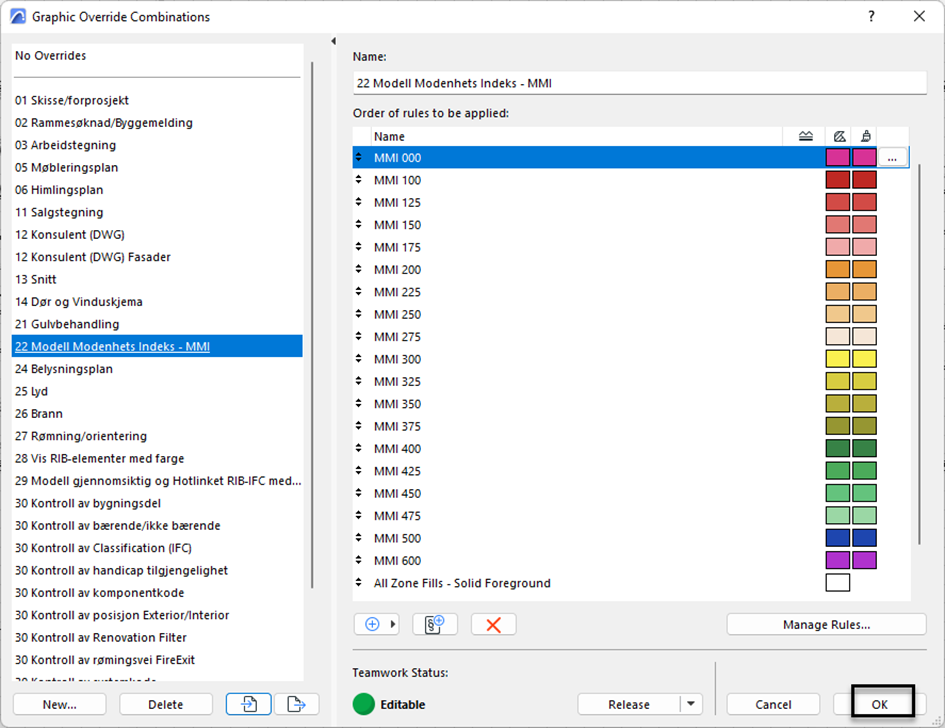Click the New... button
This screenshot has height=728, width=945.
pos(60,704)
